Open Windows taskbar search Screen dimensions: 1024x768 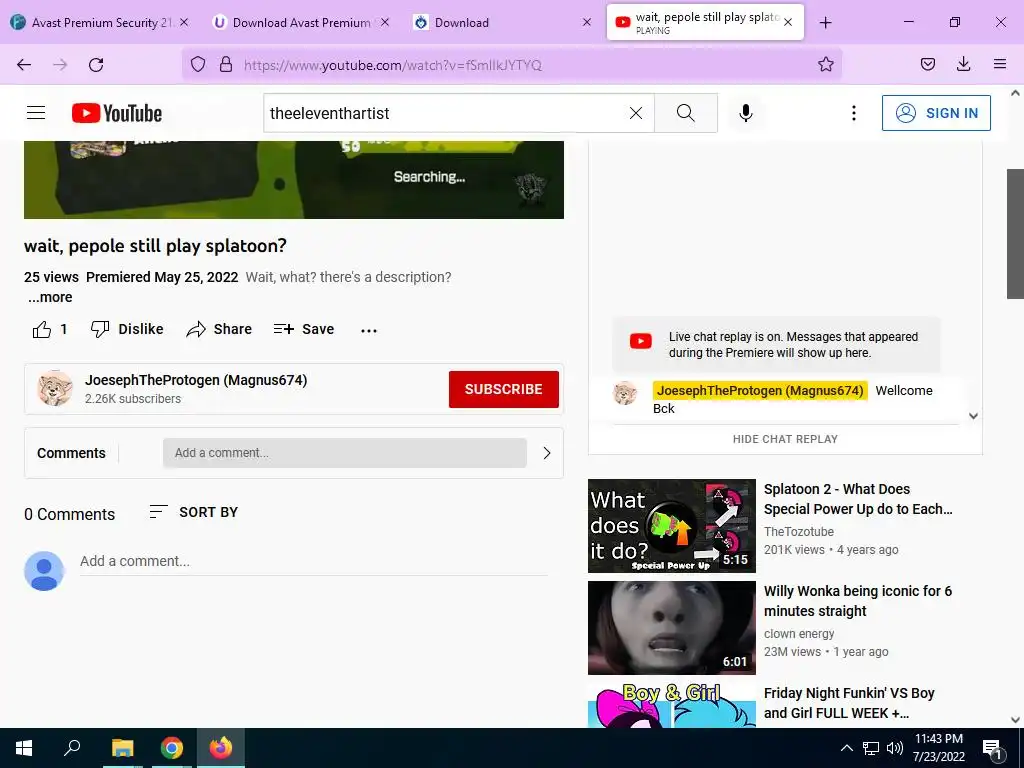click(x=72, y=748)
